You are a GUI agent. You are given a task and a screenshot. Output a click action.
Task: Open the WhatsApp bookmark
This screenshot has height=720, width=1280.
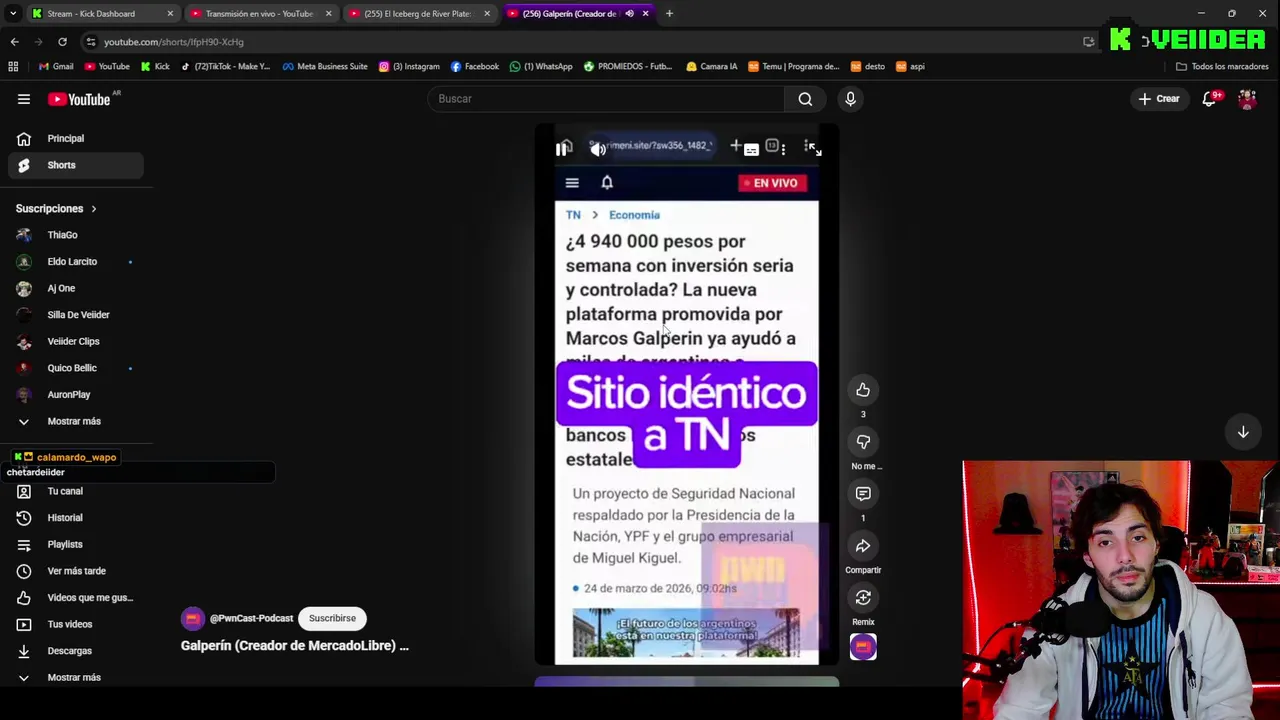tap(541, 67)
